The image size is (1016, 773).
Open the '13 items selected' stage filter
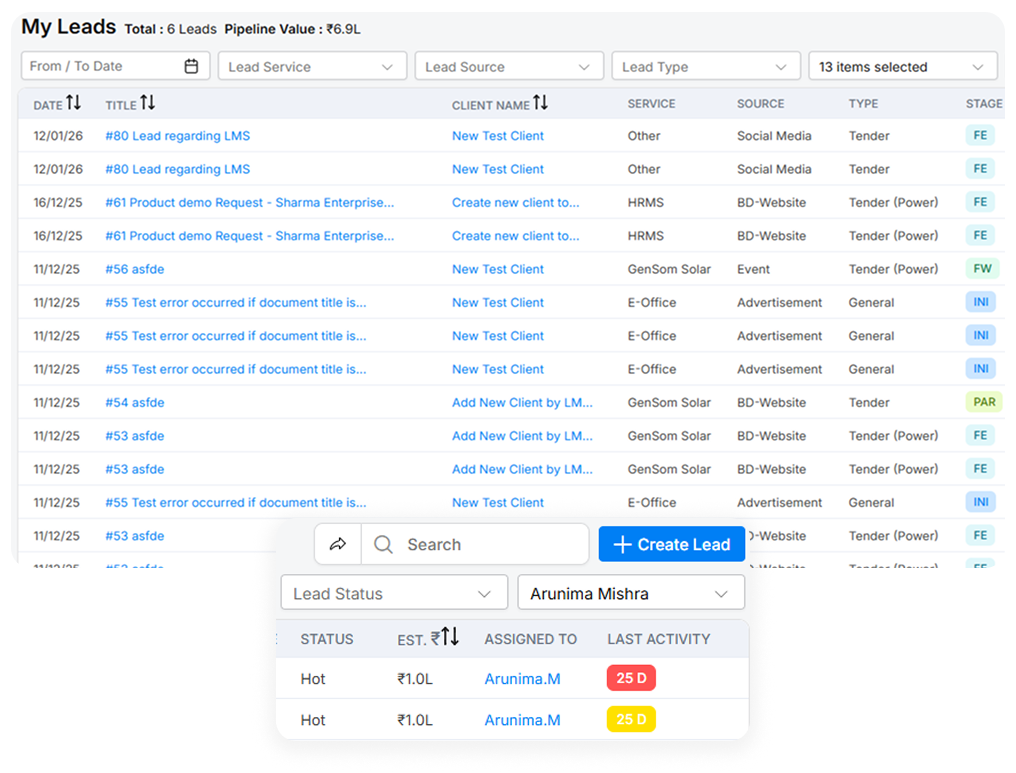(x=902, y=65)
